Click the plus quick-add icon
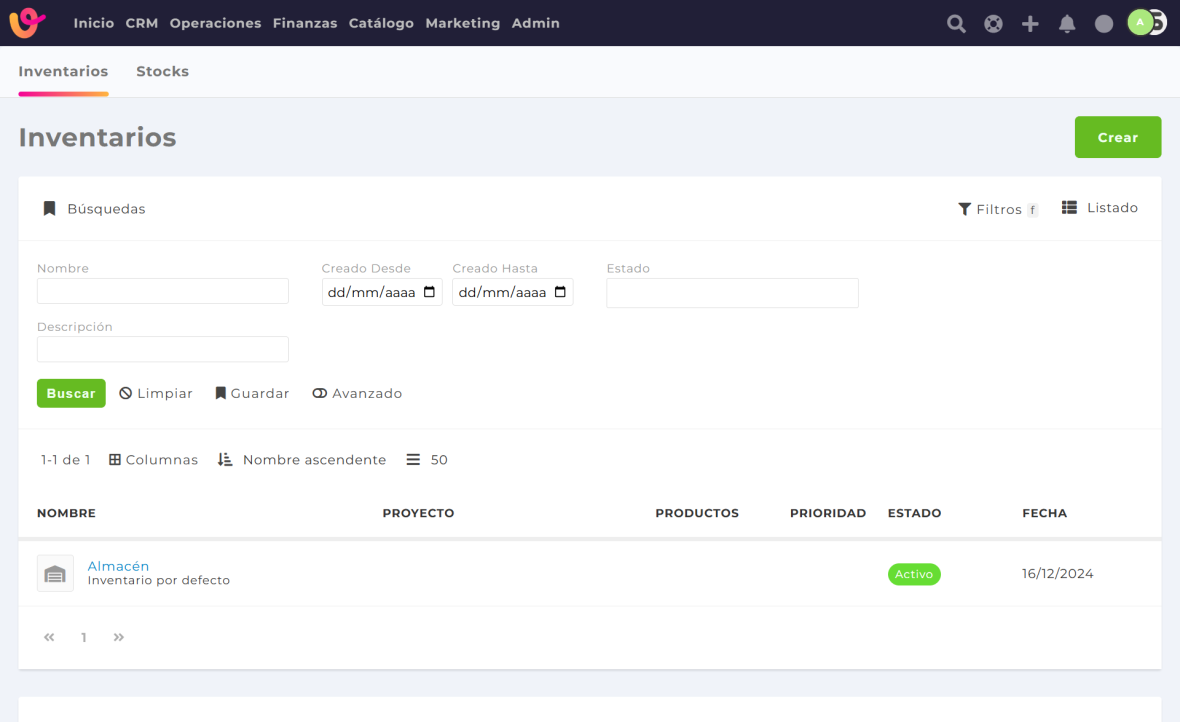1180x722 pixels. tap(1030, 24)
